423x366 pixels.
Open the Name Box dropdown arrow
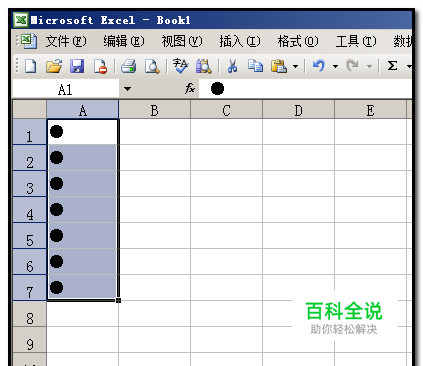click(x=127, y=89)
